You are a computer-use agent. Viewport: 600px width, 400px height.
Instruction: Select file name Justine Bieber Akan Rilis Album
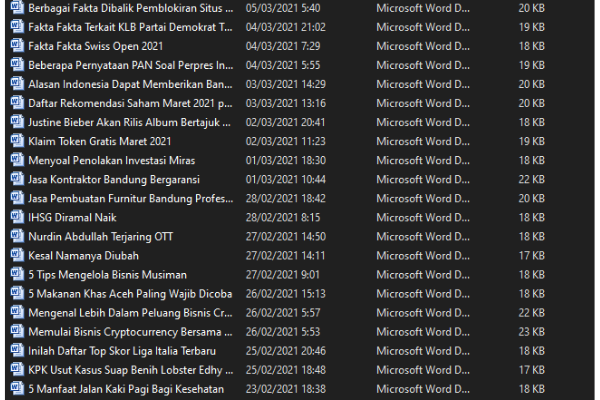coord(129,122)
